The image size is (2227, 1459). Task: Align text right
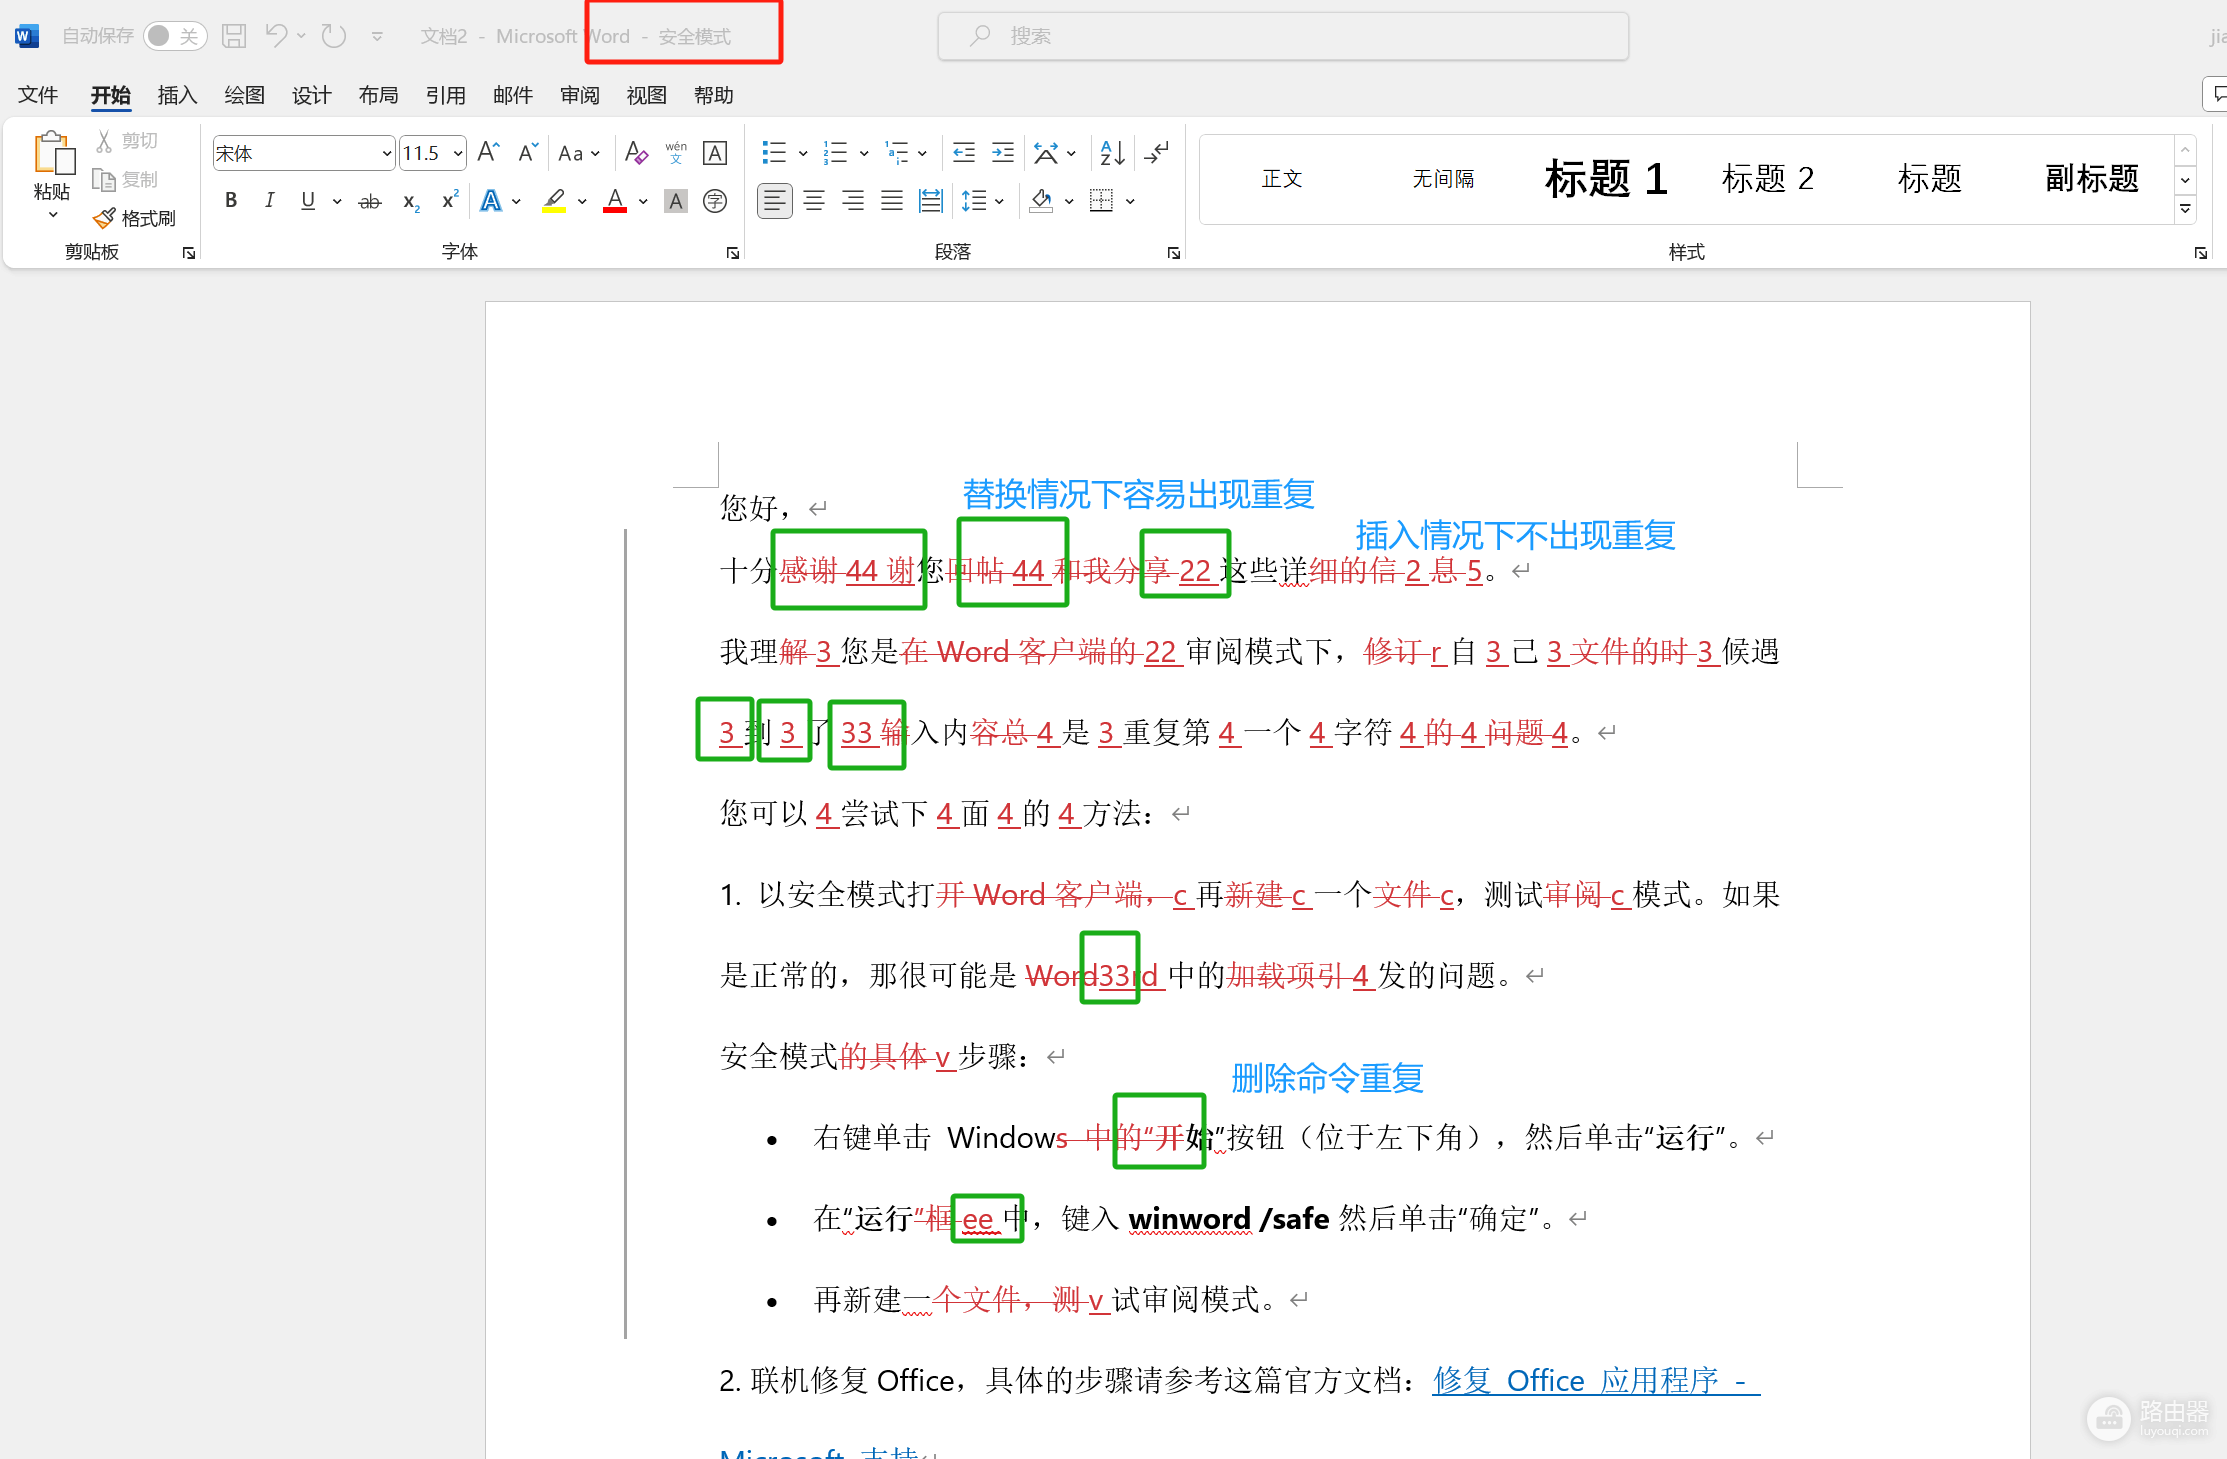(853, 201)
